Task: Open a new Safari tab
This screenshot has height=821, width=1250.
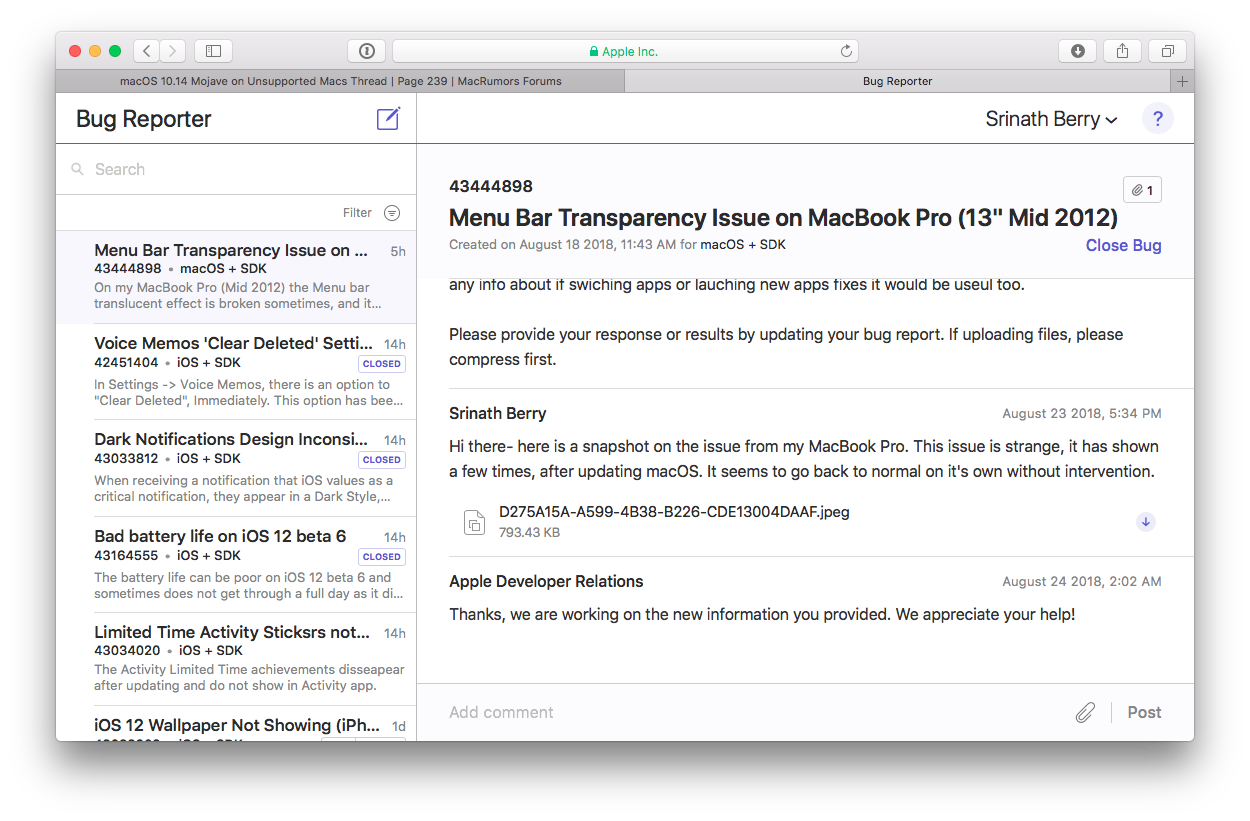Action: coord(1182,81)
